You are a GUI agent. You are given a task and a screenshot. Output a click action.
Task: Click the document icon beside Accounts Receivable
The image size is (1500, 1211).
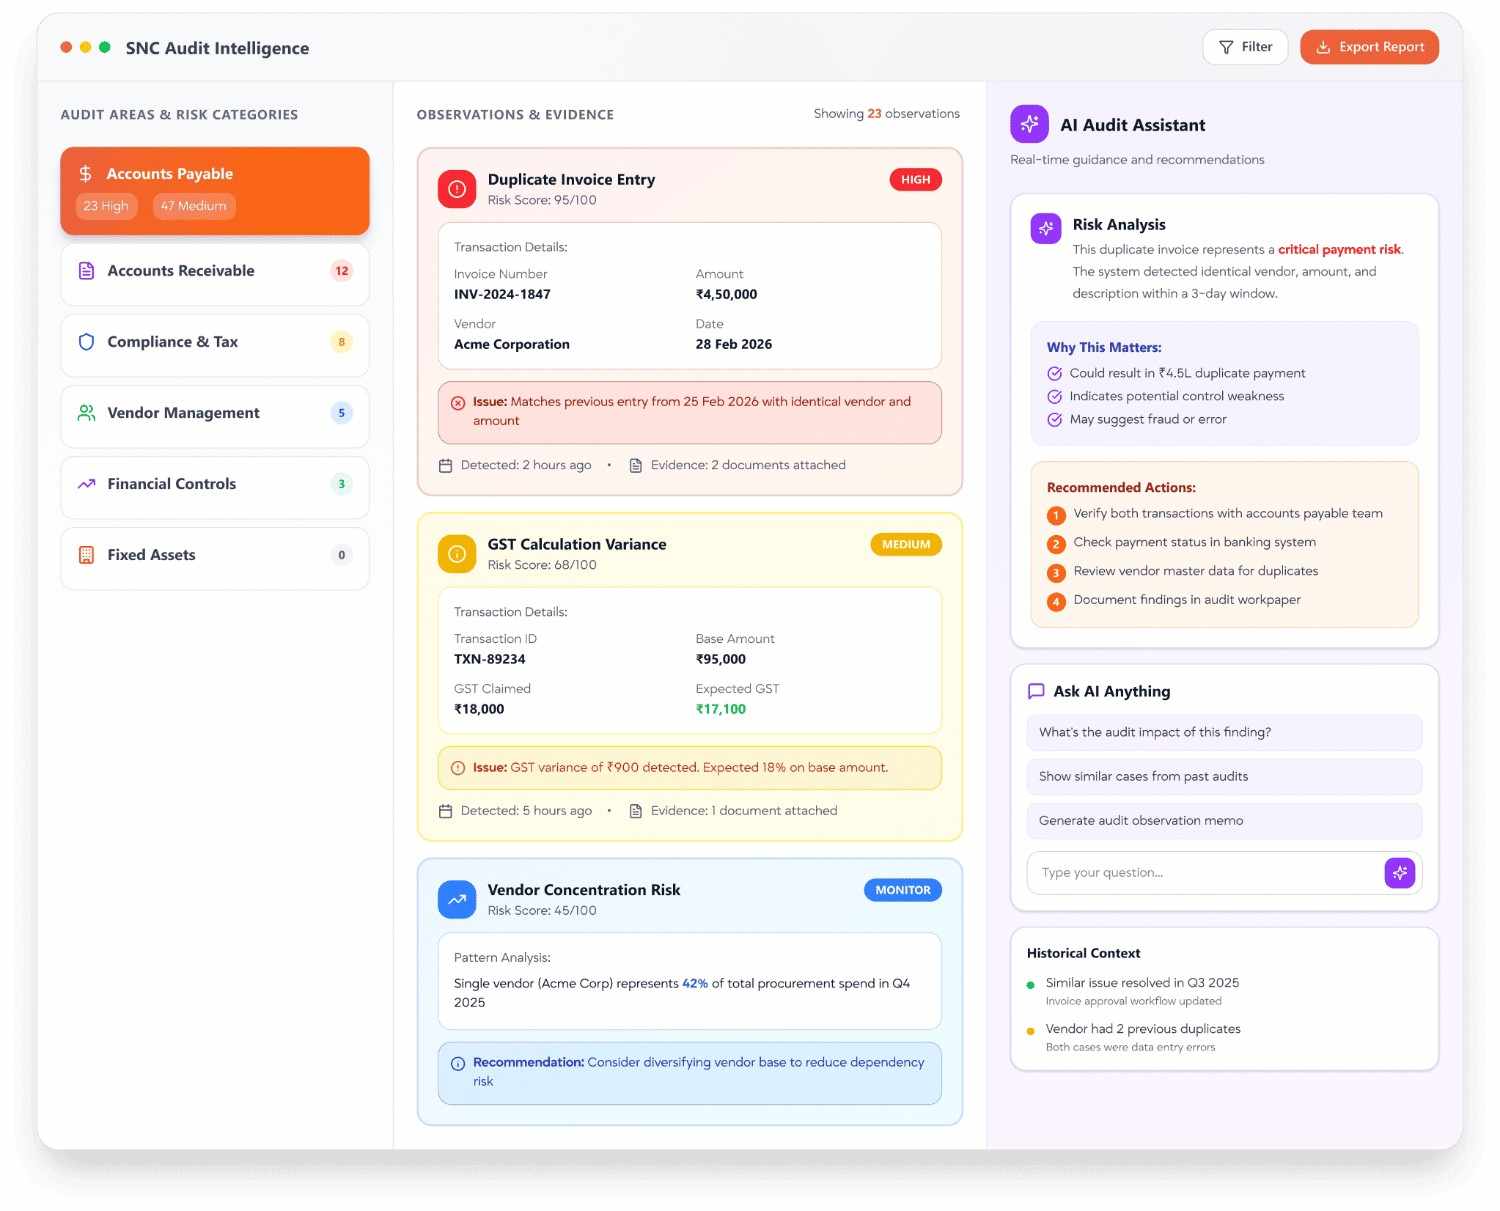(x=87, y=271)
